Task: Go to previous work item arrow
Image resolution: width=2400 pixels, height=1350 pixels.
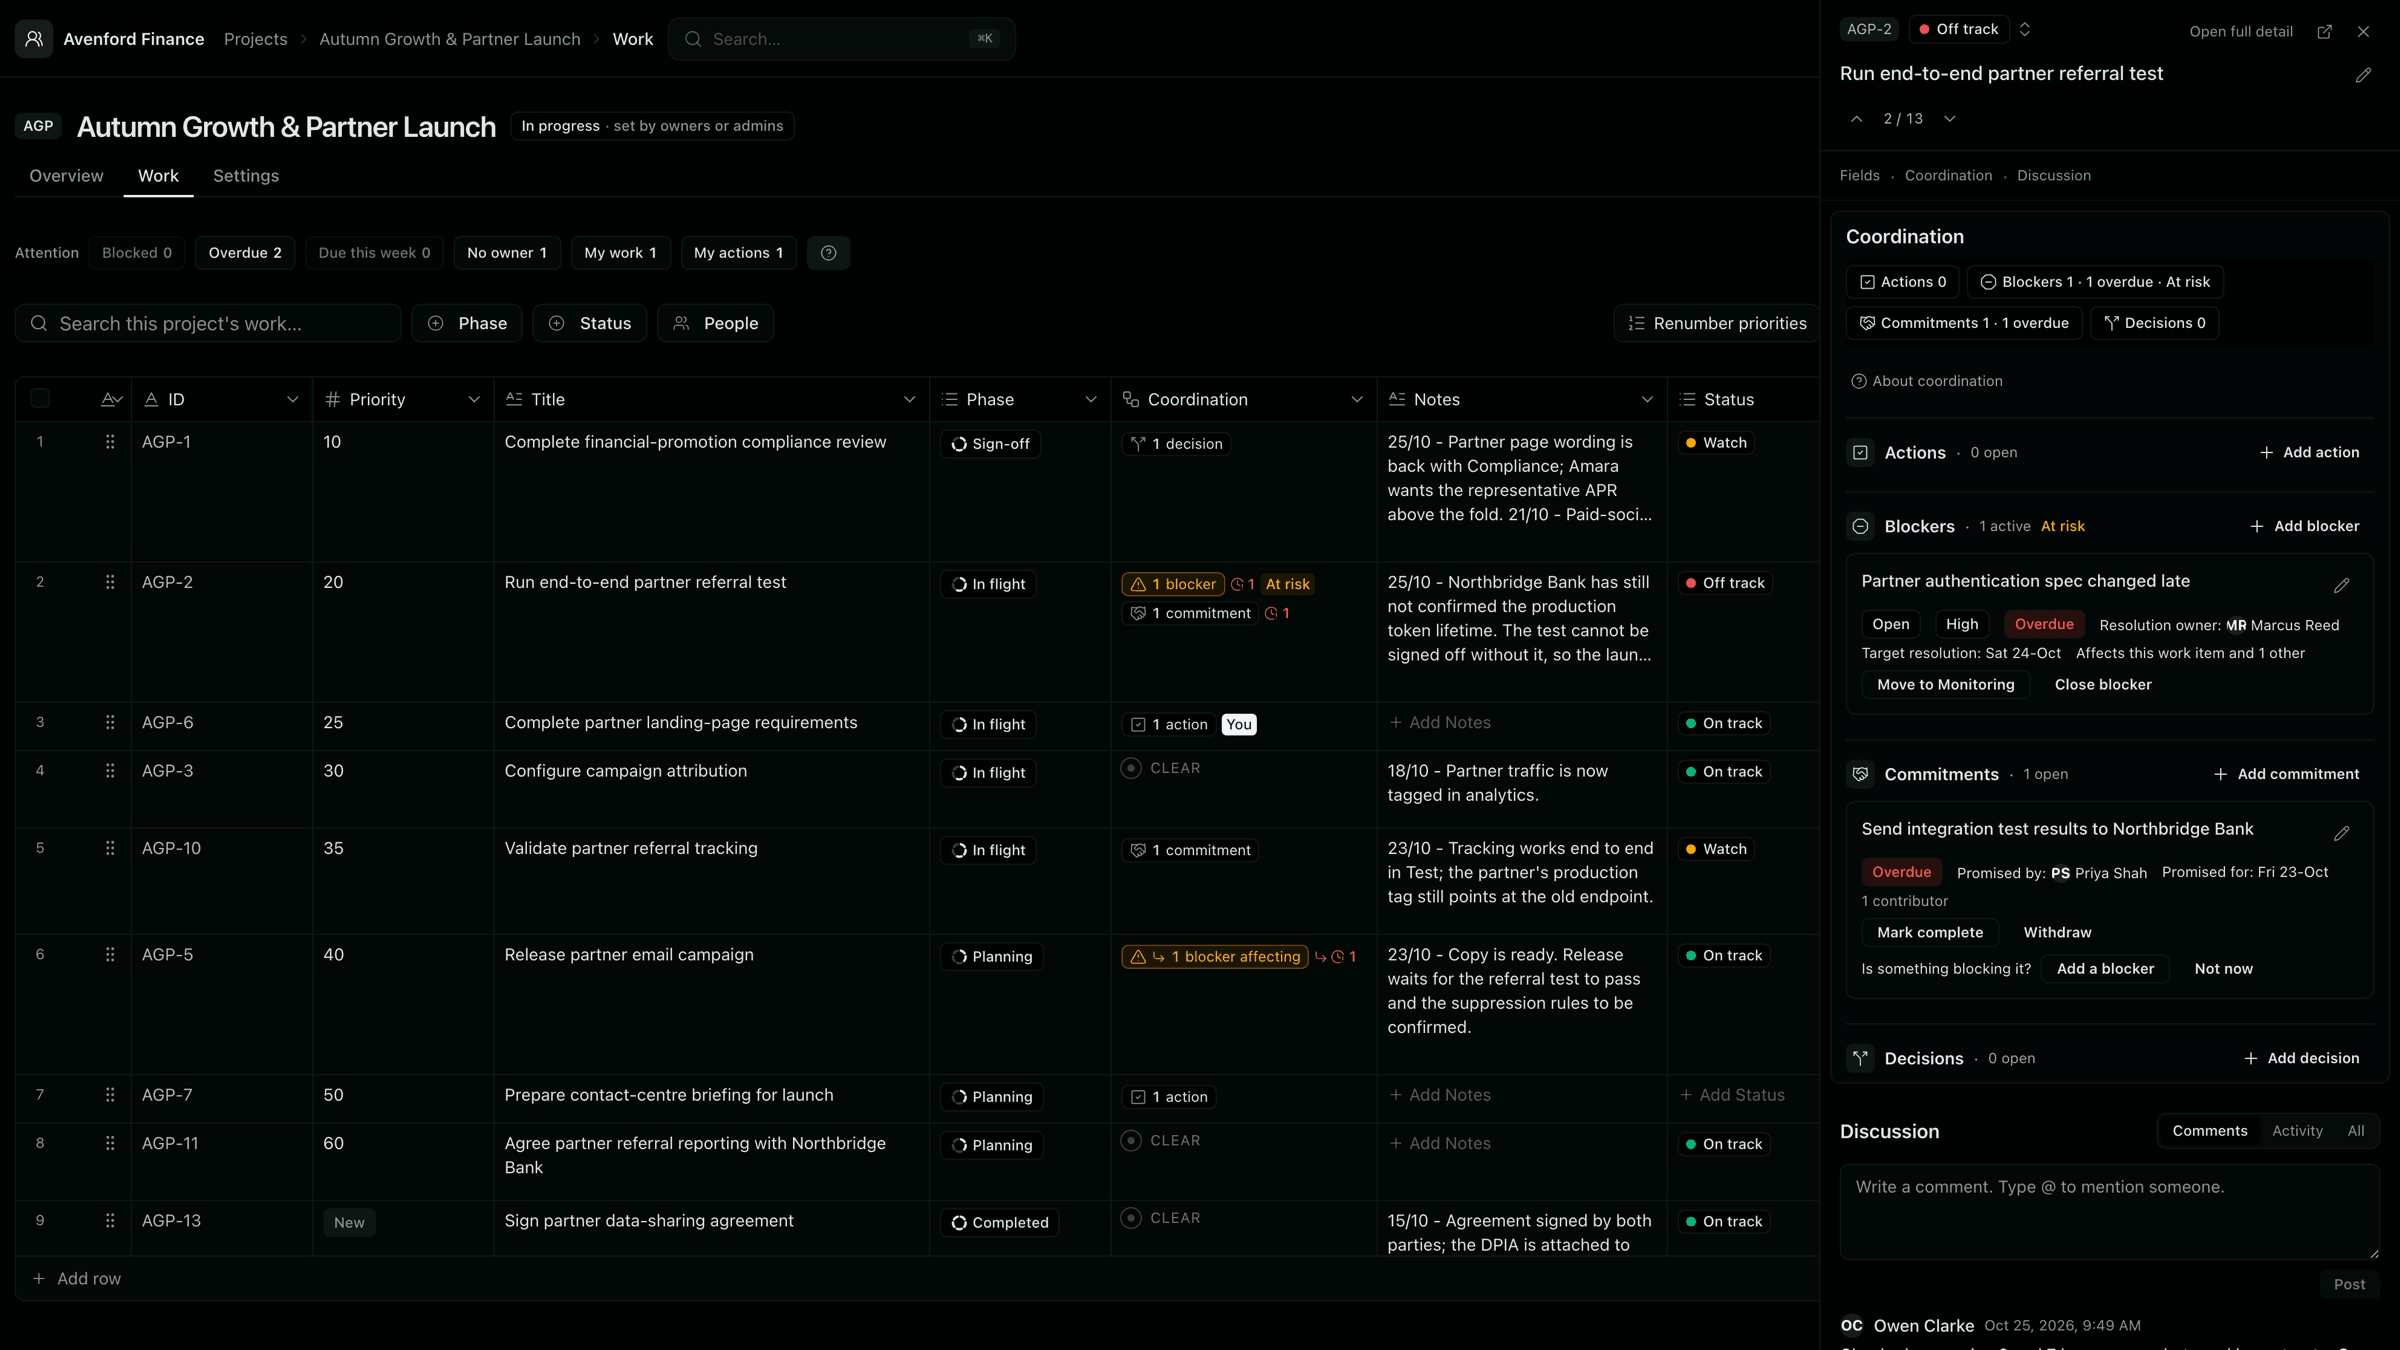Action: click(x=1856, y=119)
